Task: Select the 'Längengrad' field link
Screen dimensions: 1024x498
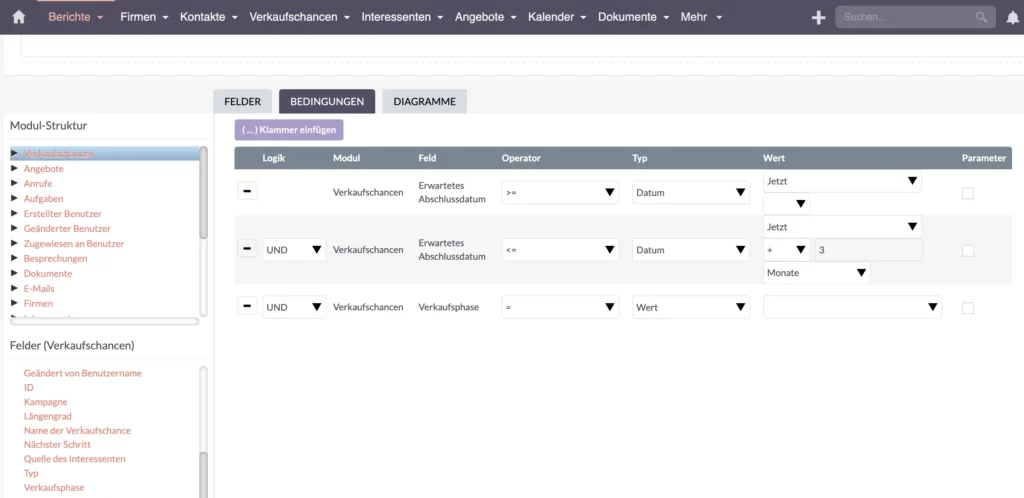Action: coord(48,416)
